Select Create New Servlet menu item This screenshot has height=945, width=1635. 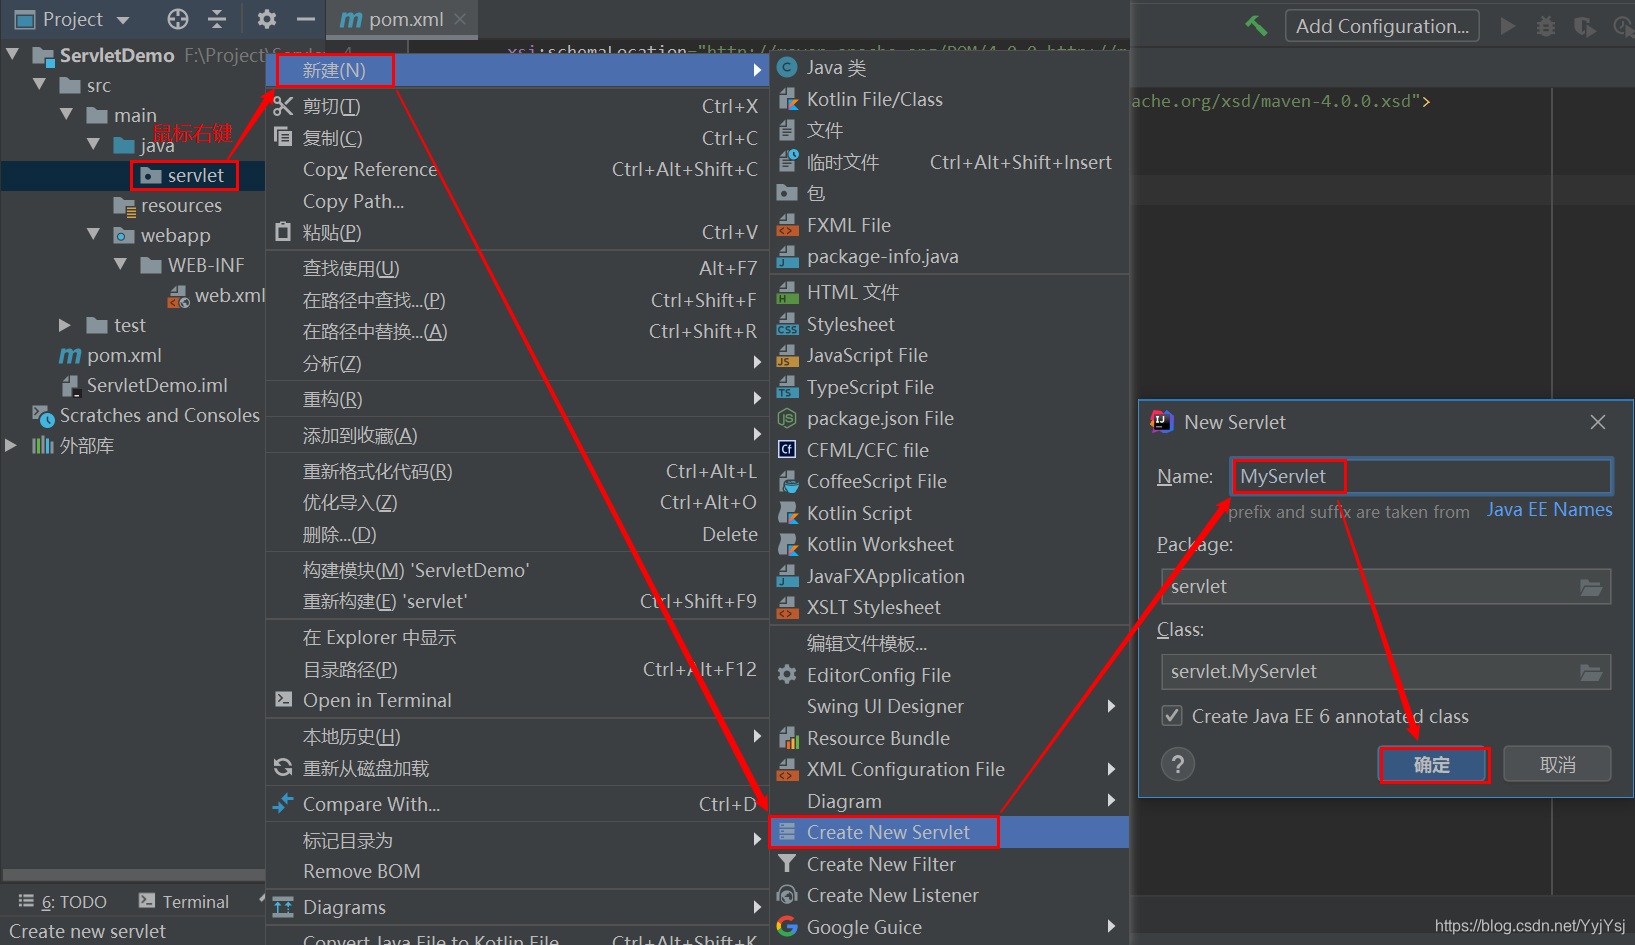(949, 832)
